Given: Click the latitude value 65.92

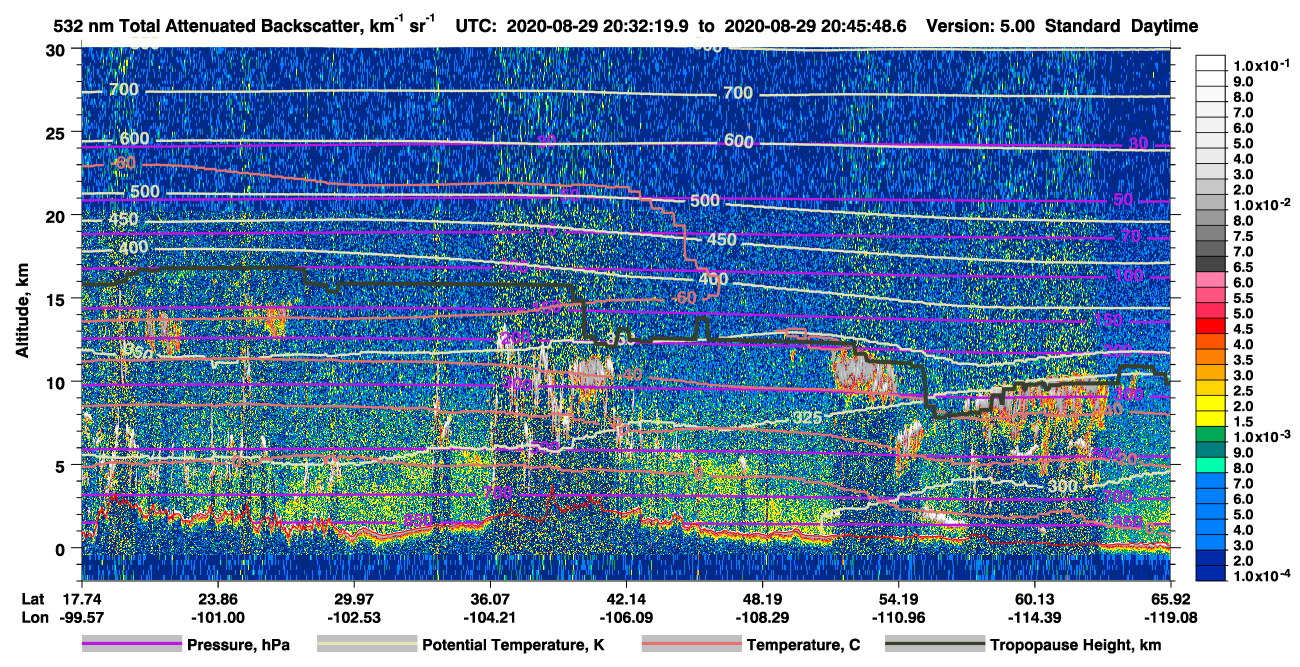Looking at the screenshot, I should click(x=1170, y=599).
